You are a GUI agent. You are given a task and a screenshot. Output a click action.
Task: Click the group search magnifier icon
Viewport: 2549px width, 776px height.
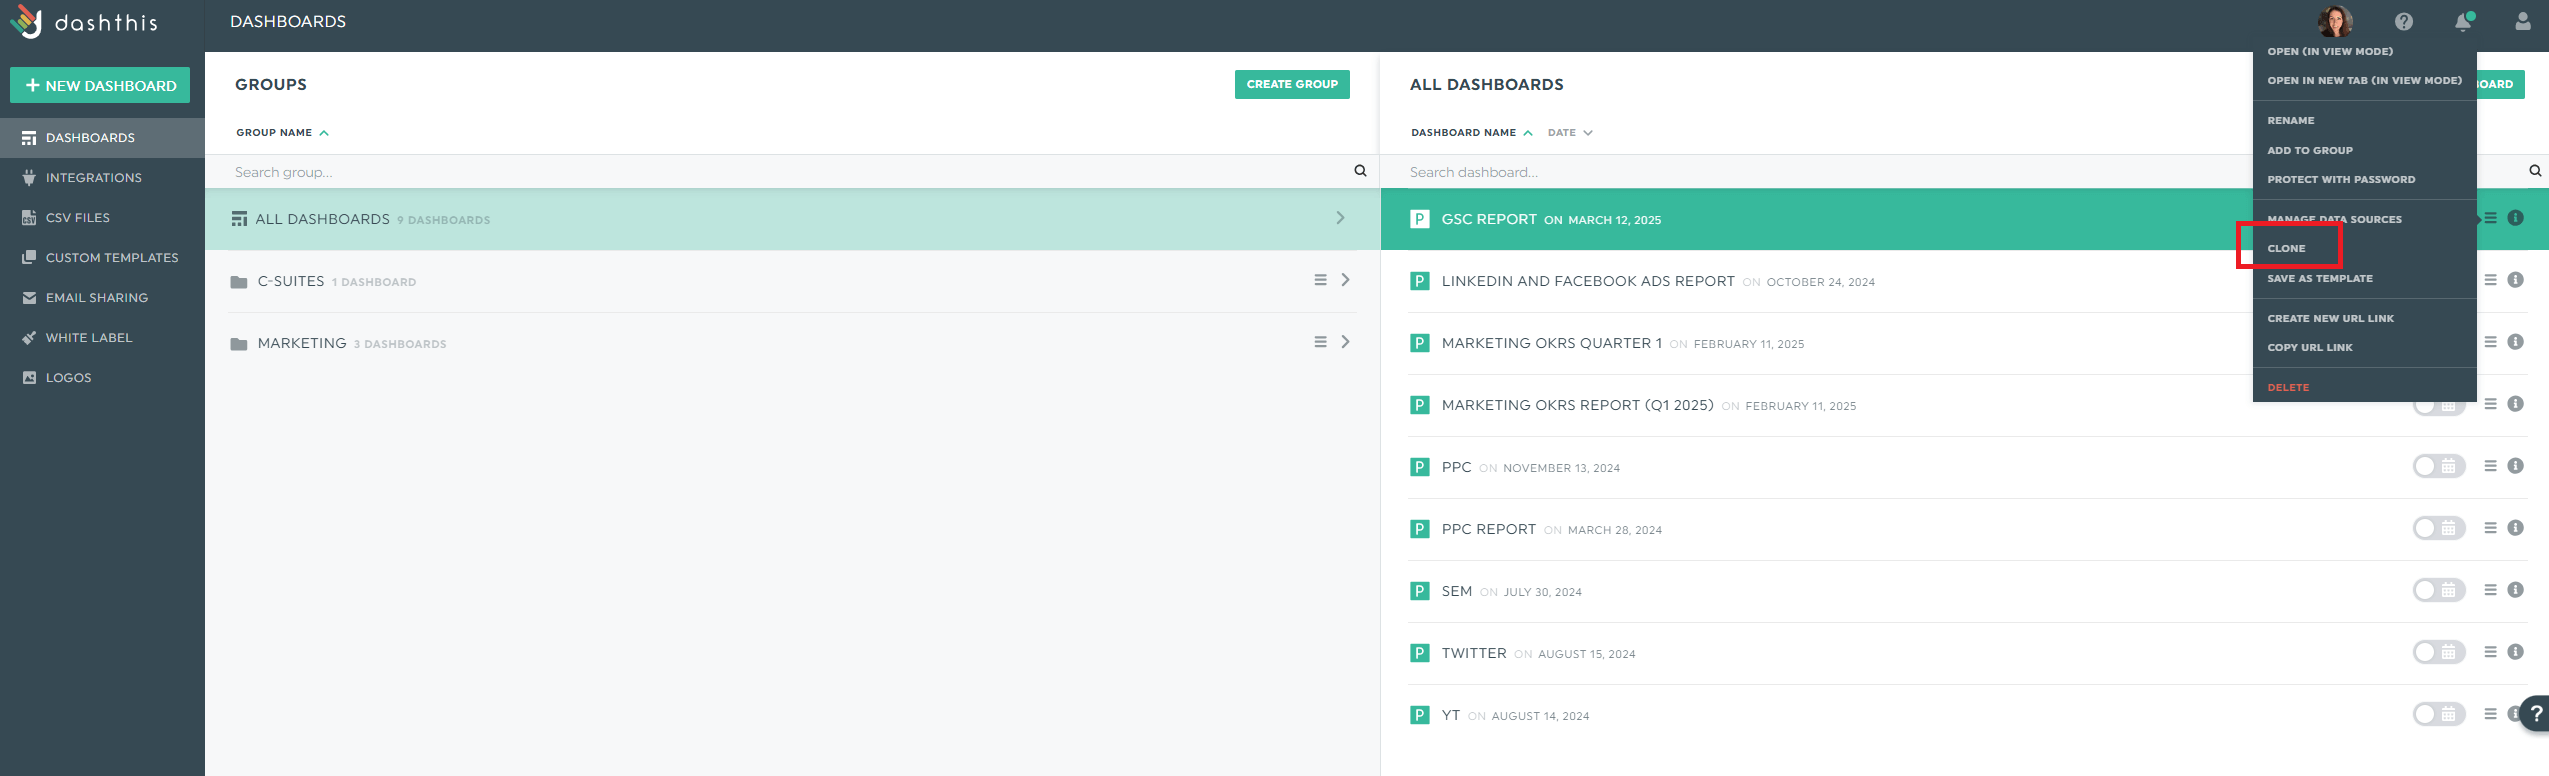click(x=1360, y=171)
